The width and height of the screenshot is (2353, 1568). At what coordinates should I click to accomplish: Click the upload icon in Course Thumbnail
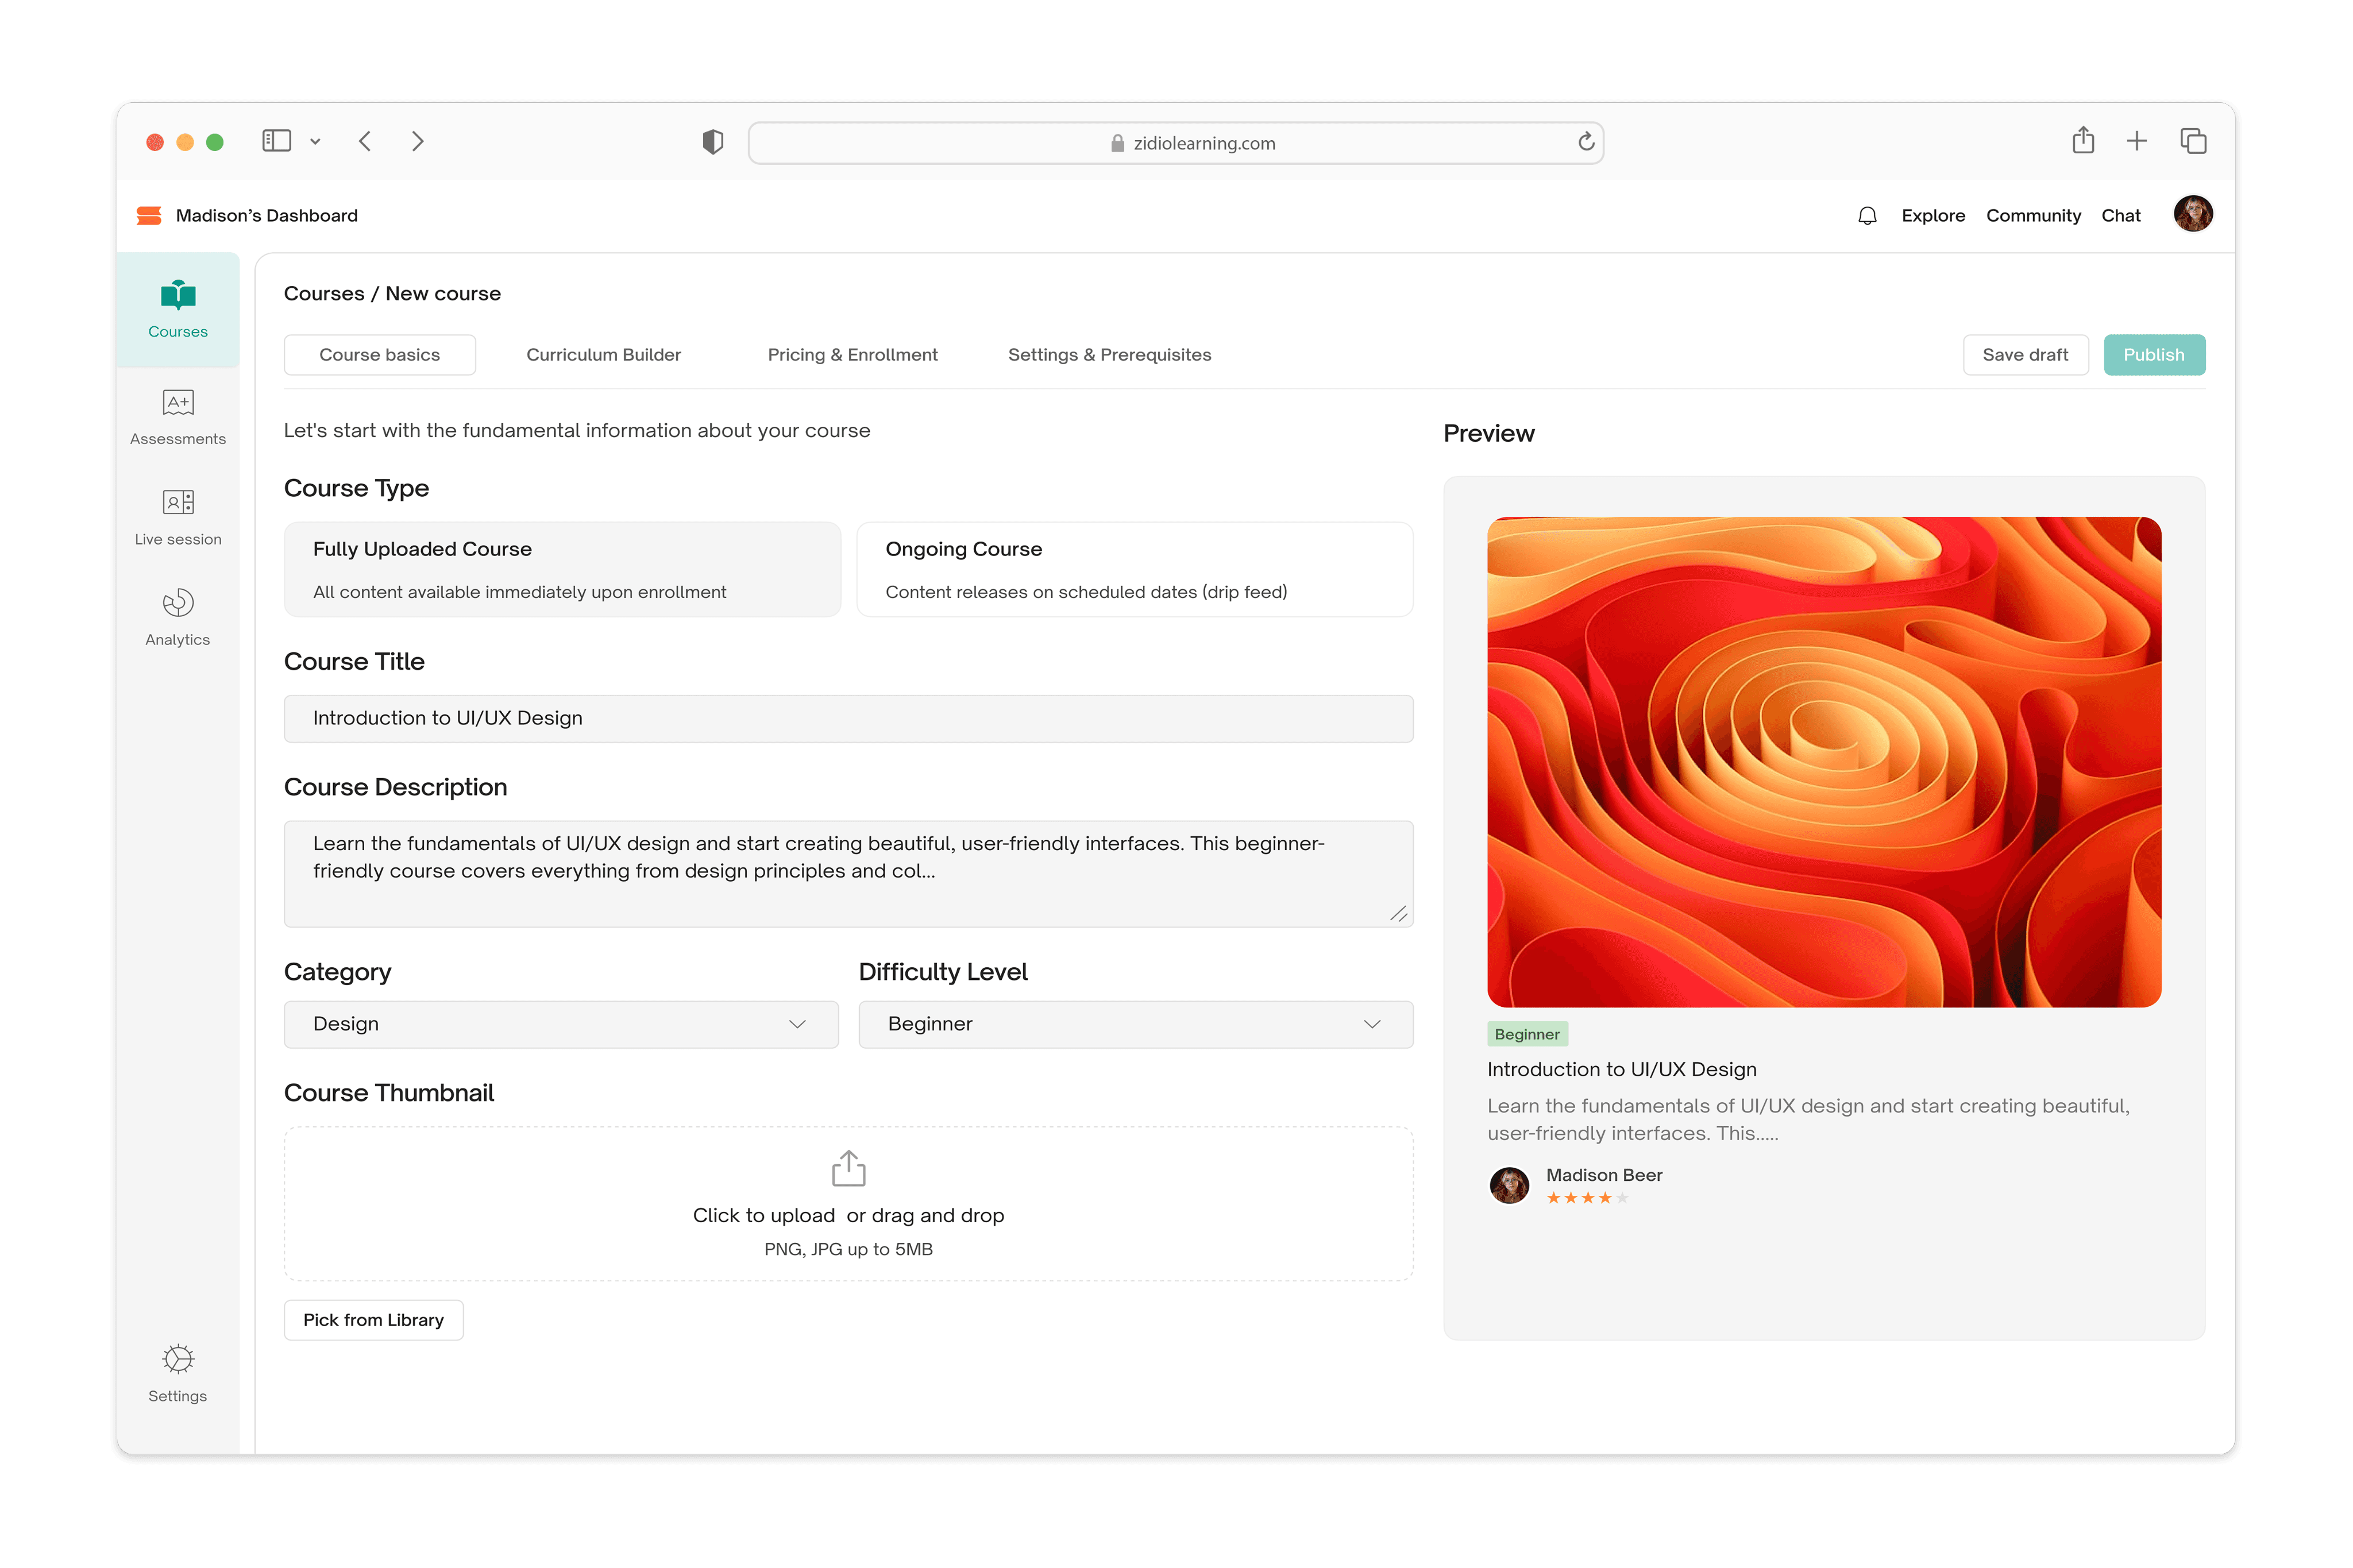848,1168
